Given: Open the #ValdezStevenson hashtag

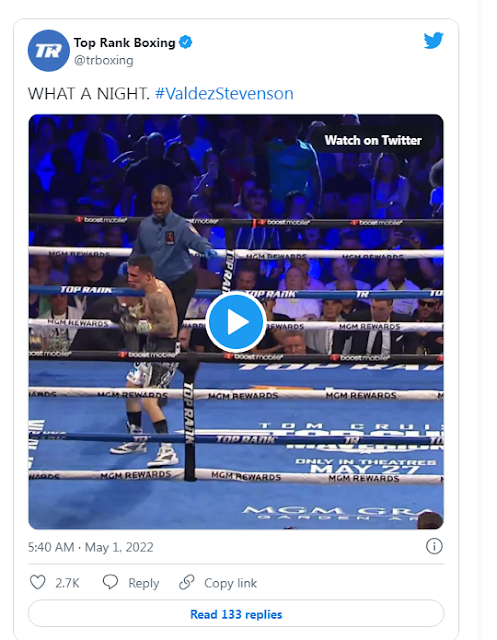Looking at the screenshot, I should coord(224,93).
